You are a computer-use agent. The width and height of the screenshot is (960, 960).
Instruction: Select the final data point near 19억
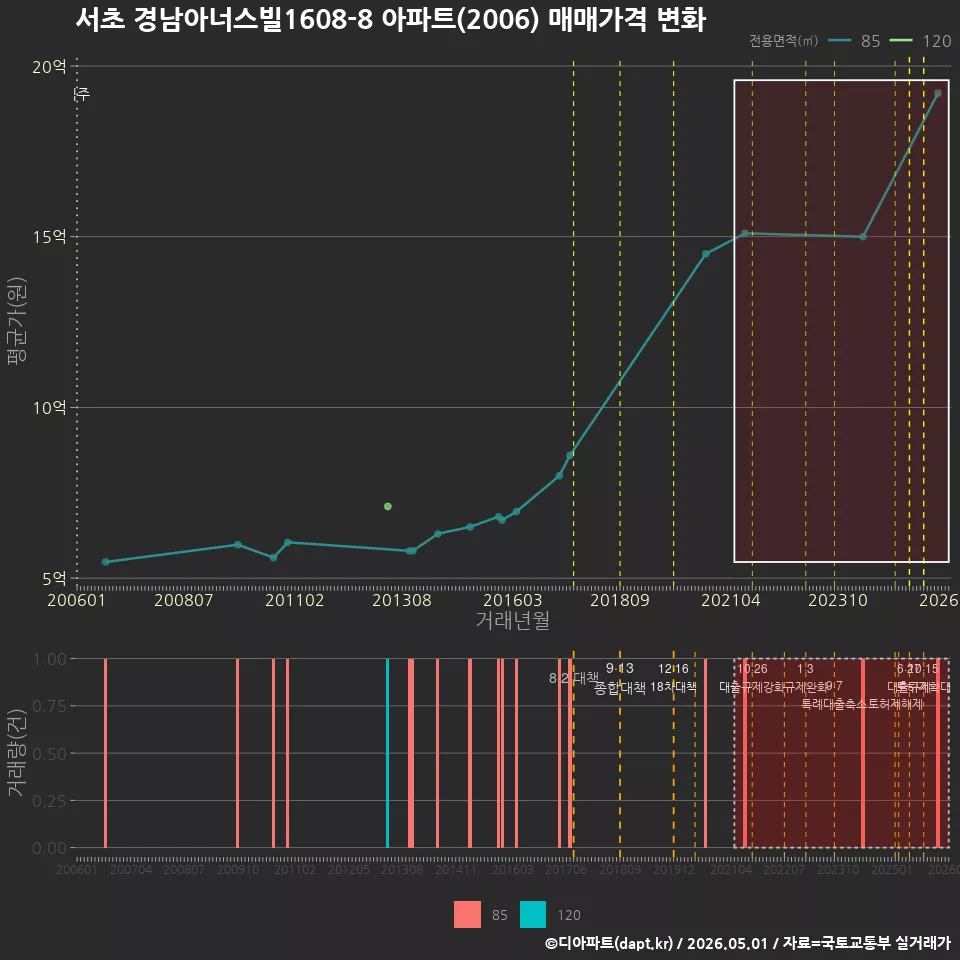pos(937,94)
